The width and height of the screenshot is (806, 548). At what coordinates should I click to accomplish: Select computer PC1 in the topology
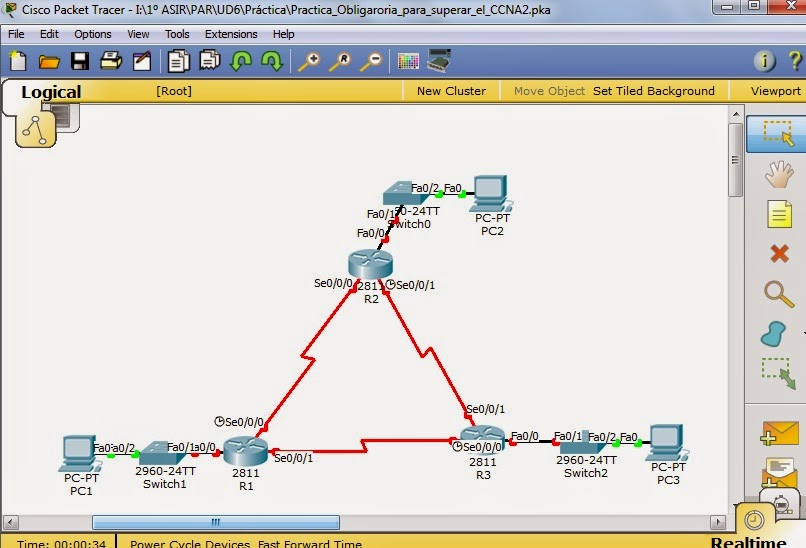click(80, 454)
